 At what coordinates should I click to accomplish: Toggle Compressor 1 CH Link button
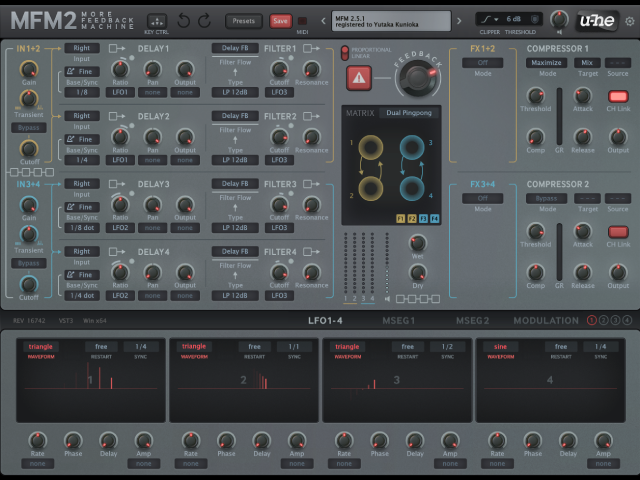tap(618, 96)
